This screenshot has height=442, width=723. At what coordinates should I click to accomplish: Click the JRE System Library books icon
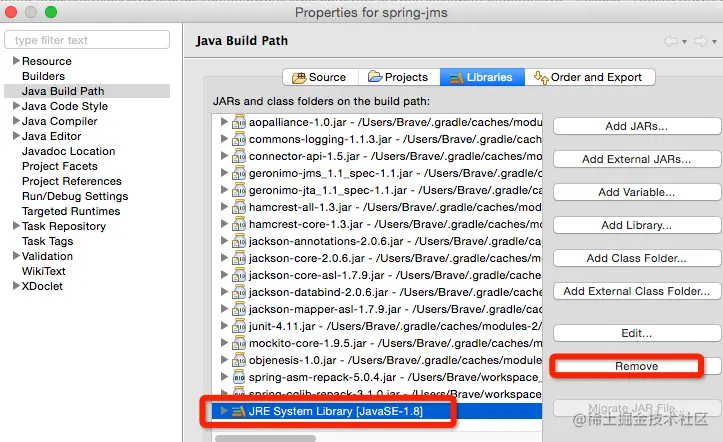click(238, 411)
